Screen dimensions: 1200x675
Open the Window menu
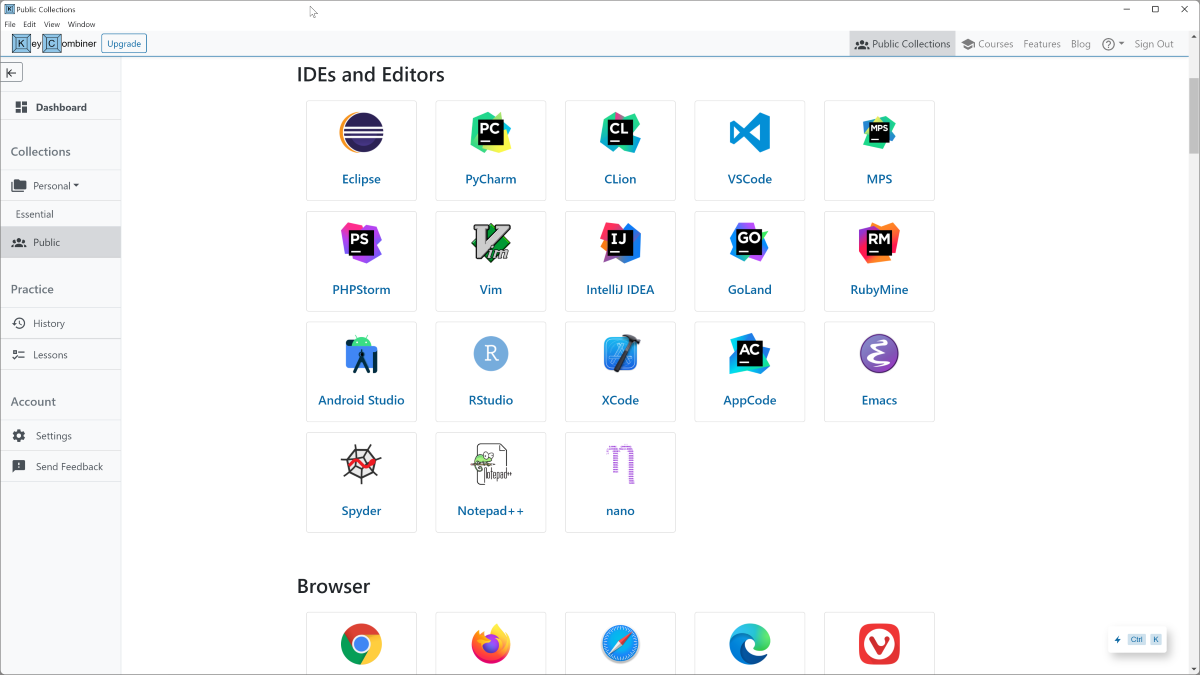point(82,24)
